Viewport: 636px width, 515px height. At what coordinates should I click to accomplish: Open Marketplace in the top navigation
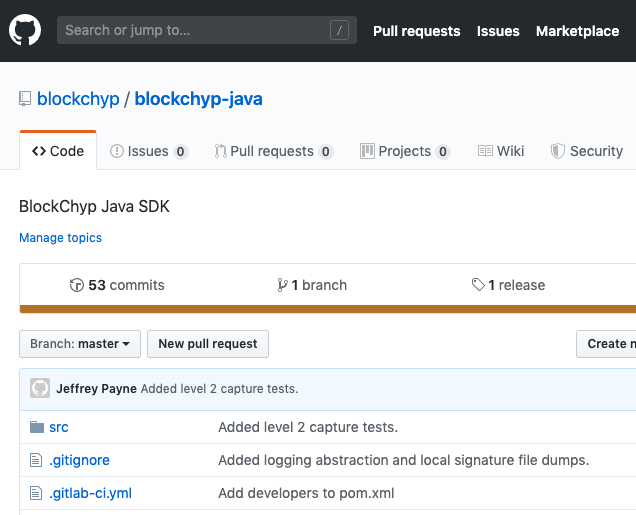coord(578,31)
